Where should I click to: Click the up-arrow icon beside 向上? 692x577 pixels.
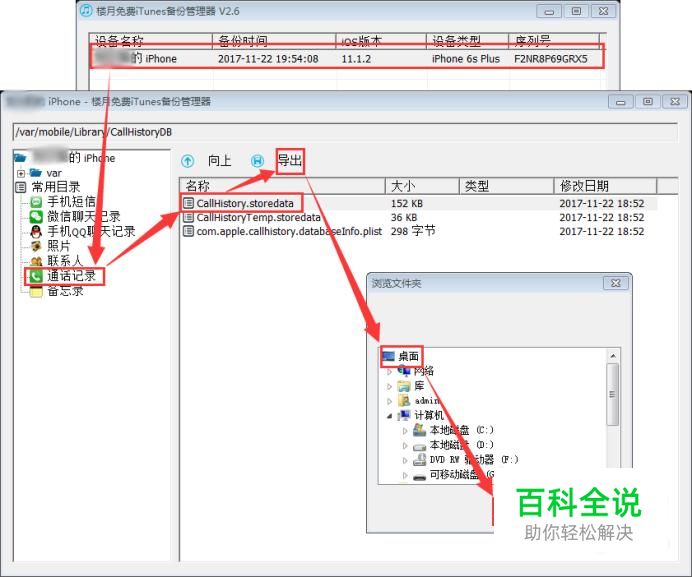click(x=188, y=161)
